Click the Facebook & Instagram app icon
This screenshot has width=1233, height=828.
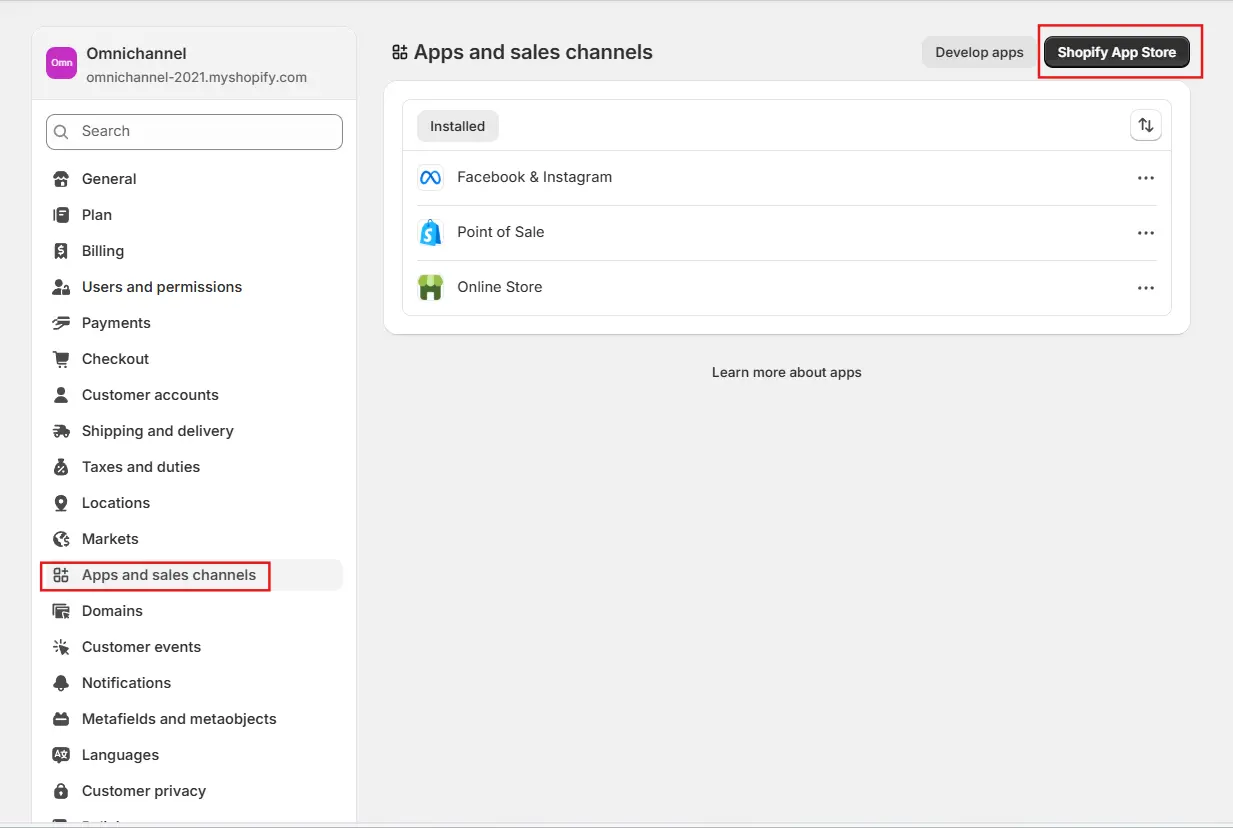pyautogui.click(x=431, y=177)
